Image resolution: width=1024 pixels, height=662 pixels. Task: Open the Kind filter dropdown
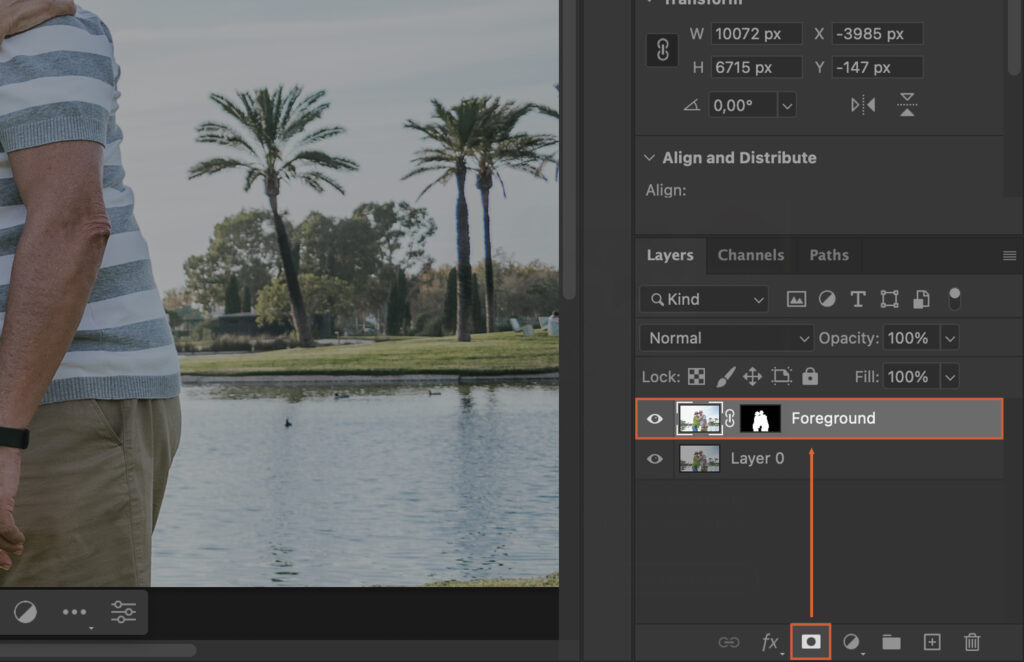[703, 298]
